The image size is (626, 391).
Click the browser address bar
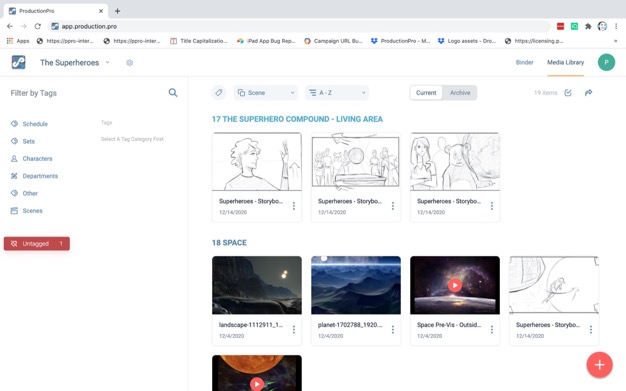tap(299, 26)
